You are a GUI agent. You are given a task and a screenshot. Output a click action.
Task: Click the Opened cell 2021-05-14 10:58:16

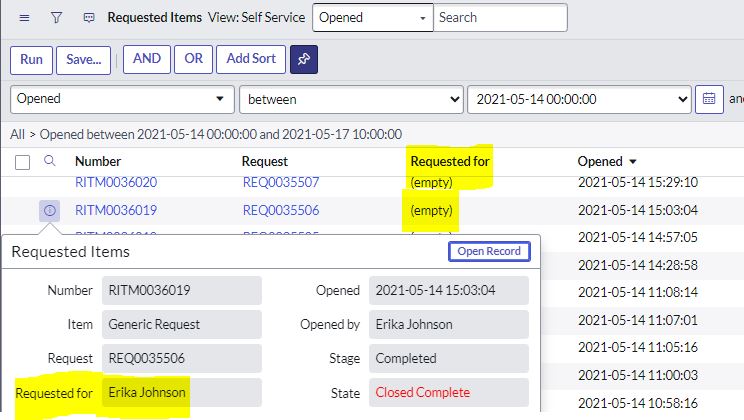(638, 403)
